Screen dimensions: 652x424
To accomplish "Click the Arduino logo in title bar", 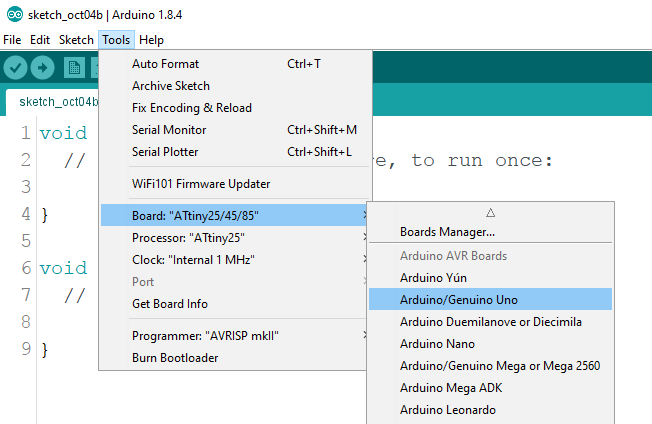I will tap(10, 16).
